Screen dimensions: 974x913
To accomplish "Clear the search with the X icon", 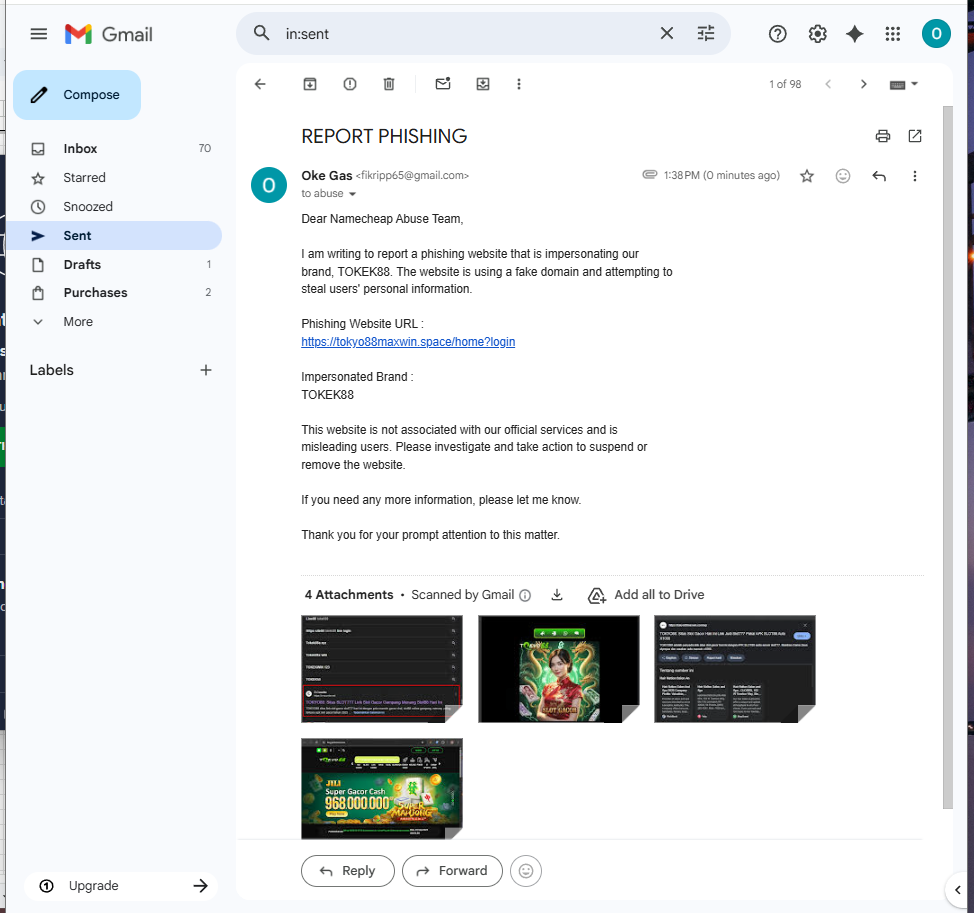I will [x=667, y=34].
